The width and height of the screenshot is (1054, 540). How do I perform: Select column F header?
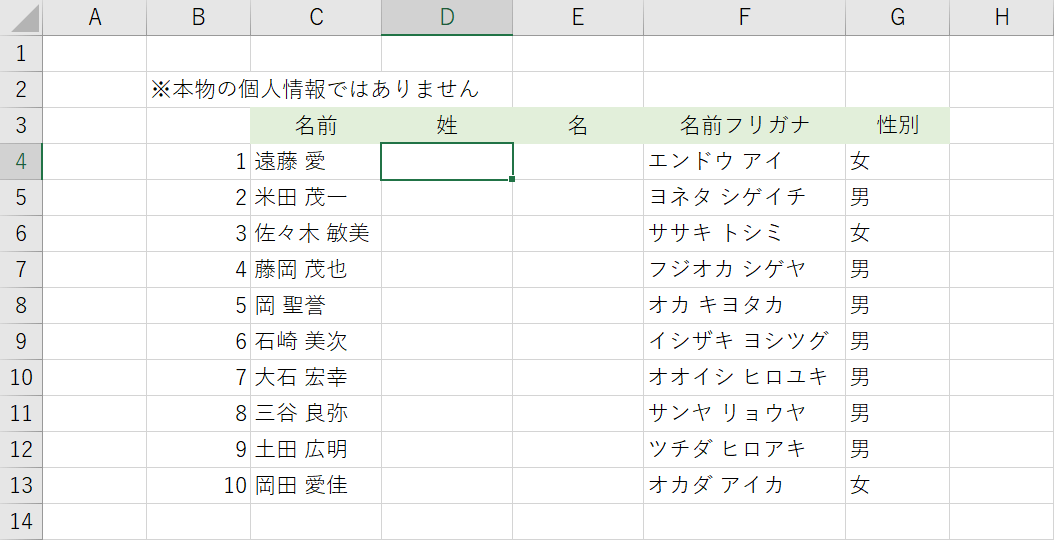(x=744, y=17)
